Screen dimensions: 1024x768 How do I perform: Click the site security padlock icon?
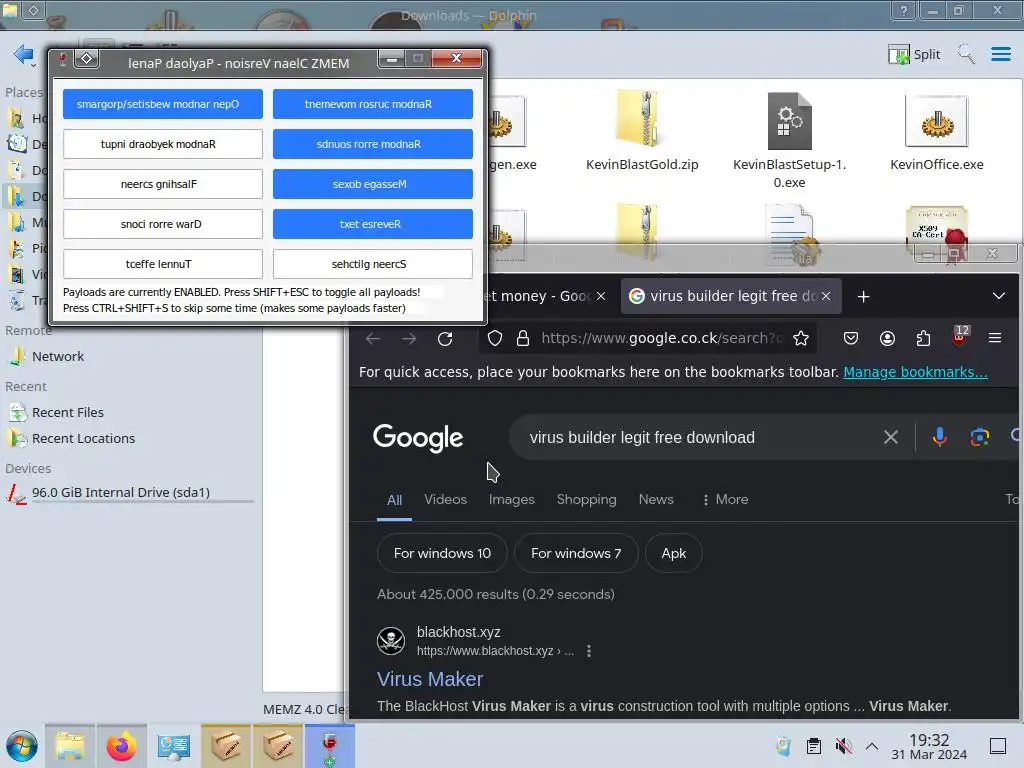coord(522,338)
